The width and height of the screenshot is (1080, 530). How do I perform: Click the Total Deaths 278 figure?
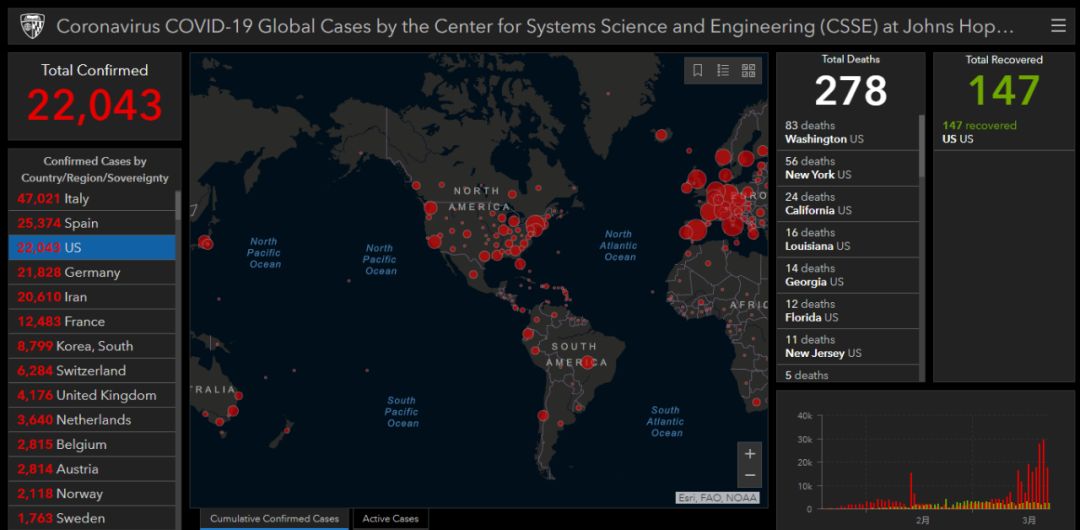(x=851, y=90)
